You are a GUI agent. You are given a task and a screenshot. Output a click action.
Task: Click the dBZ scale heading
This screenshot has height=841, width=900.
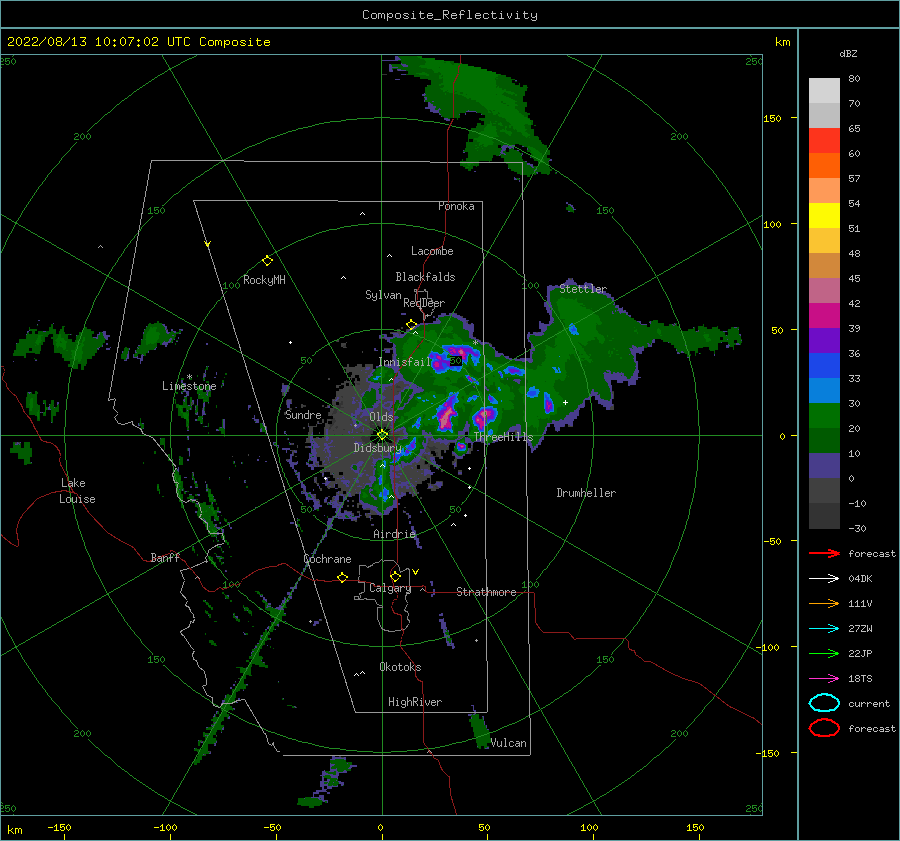pos(848,53)
